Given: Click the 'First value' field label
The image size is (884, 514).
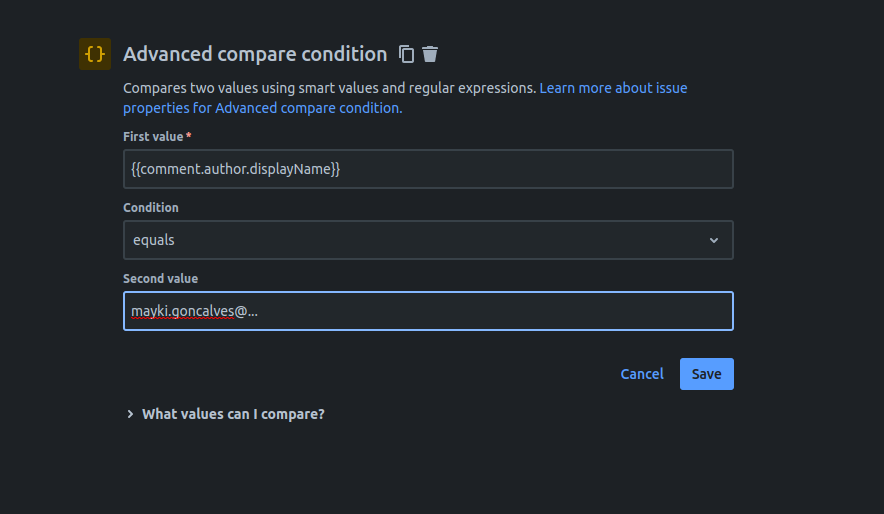Looking at the screenshot, I should point(153,136).
